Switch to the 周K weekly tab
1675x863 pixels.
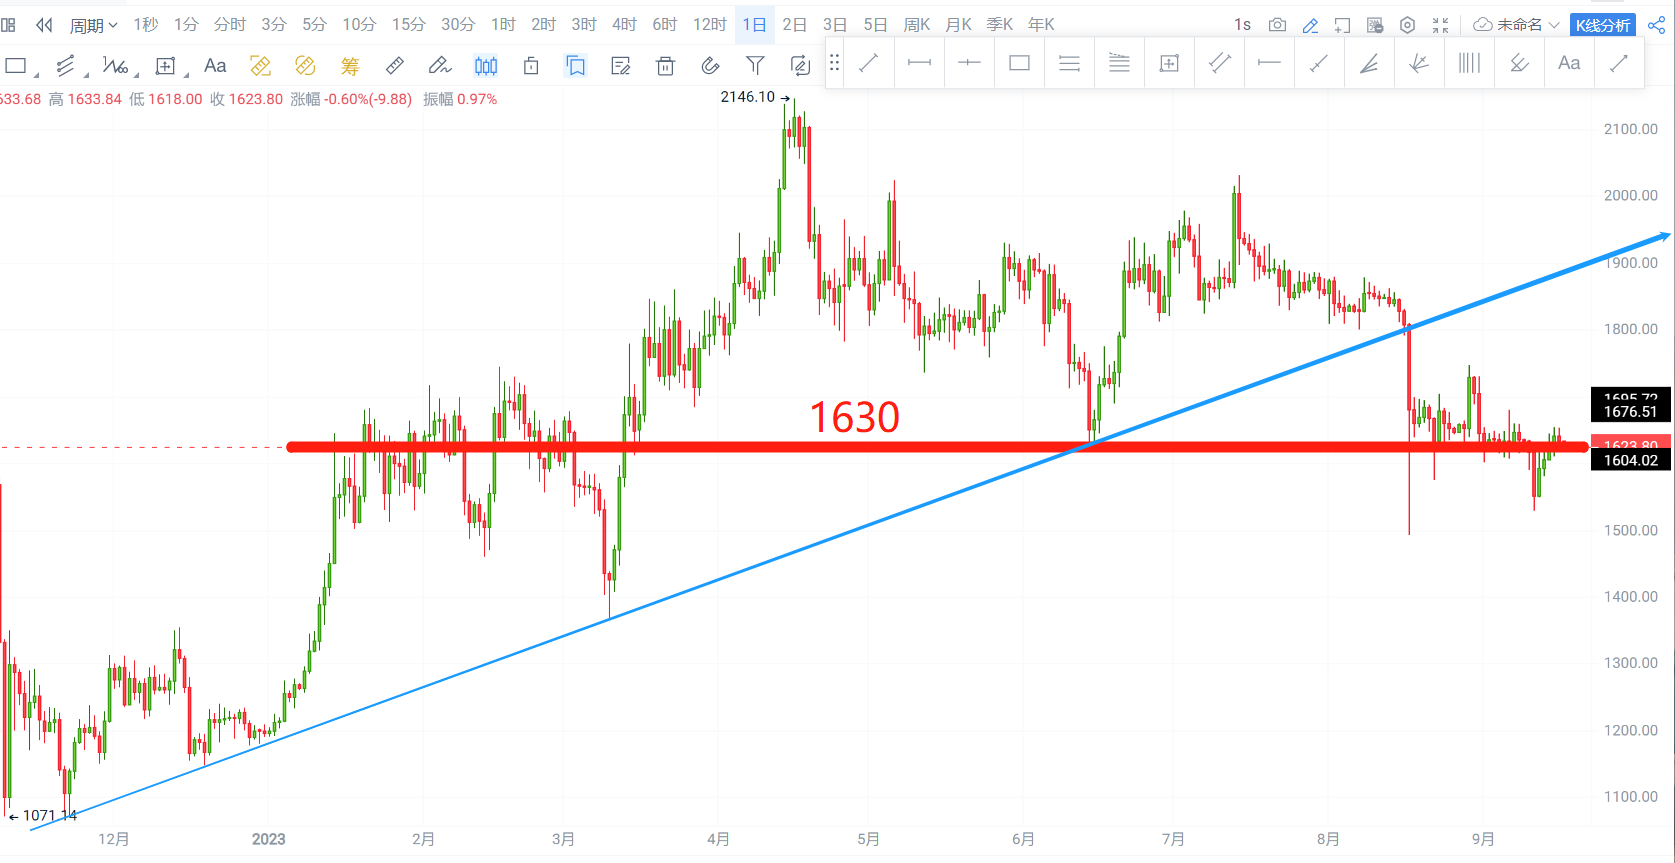pyautogui.click(x=916, y=25)
